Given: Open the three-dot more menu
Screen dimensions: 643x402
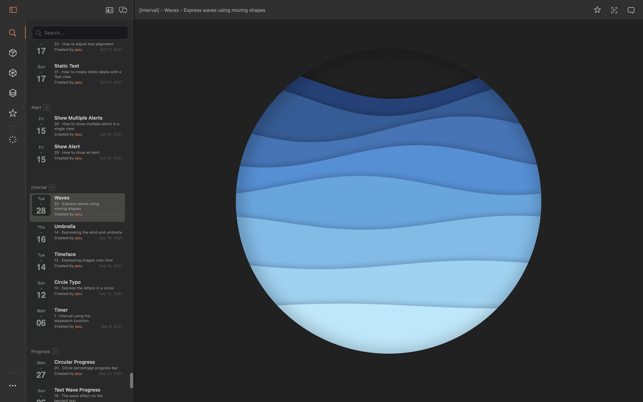Looking at the screenshot, I should coord(13,385).
